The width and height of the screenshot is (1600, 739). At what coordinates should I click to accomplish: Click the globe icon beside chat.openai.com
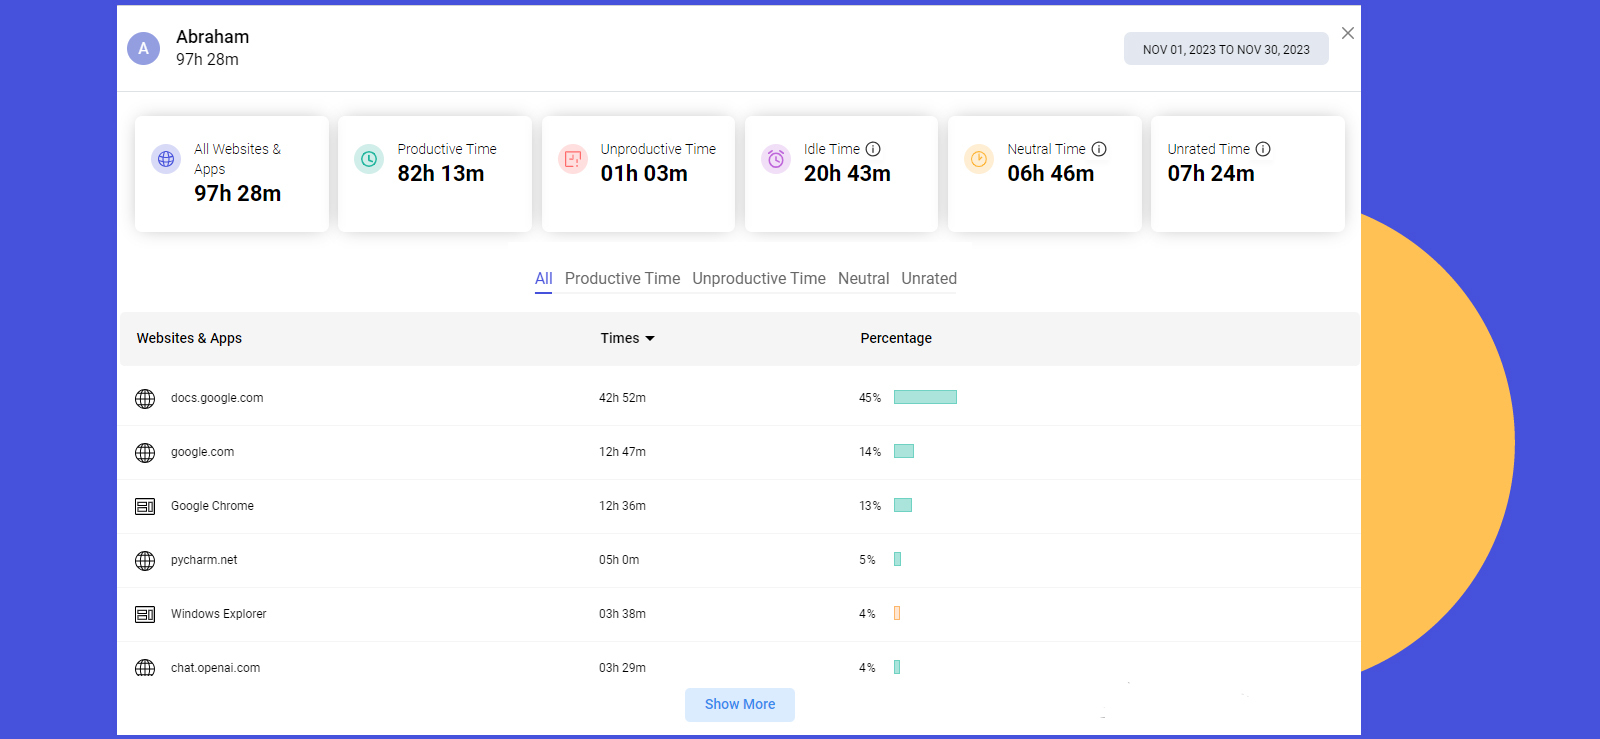pyautogui.click(x=145, y=668)
